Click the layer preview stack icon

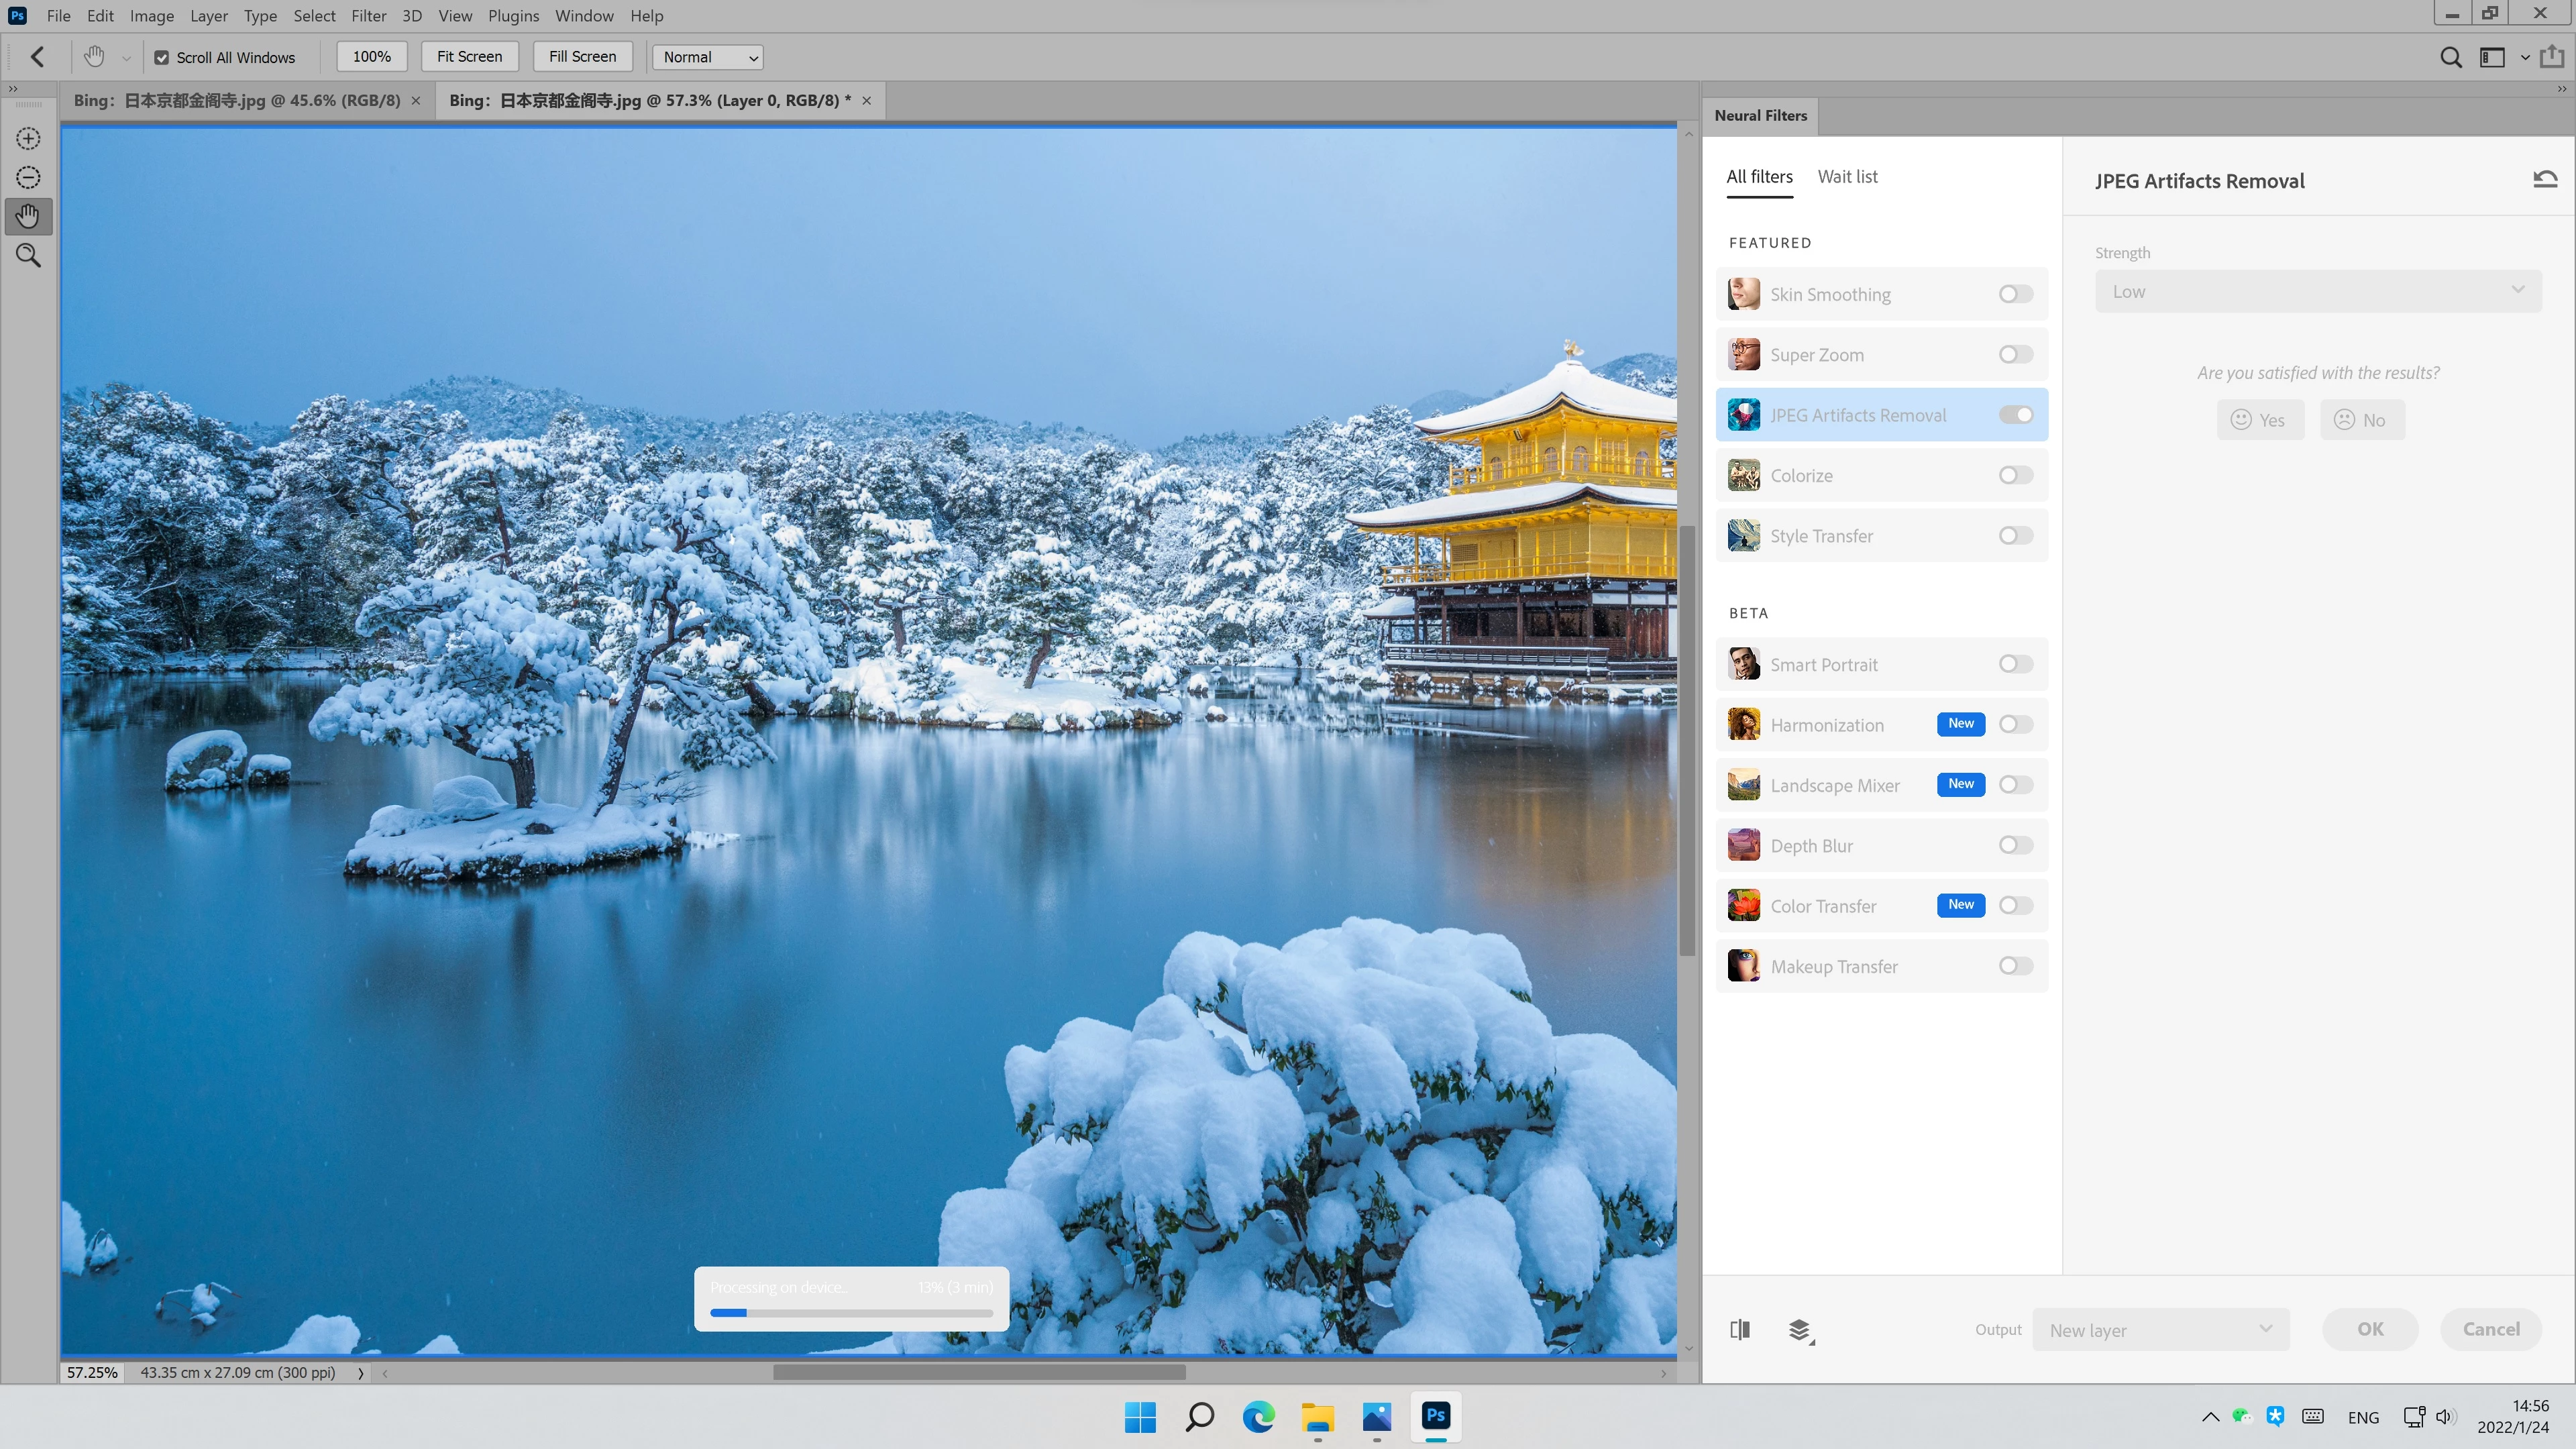[1800, 1330]
